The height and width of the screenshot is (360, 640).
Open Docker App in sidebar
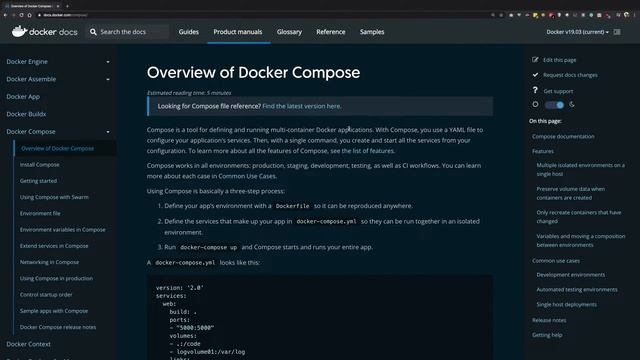tap(23, 97)
